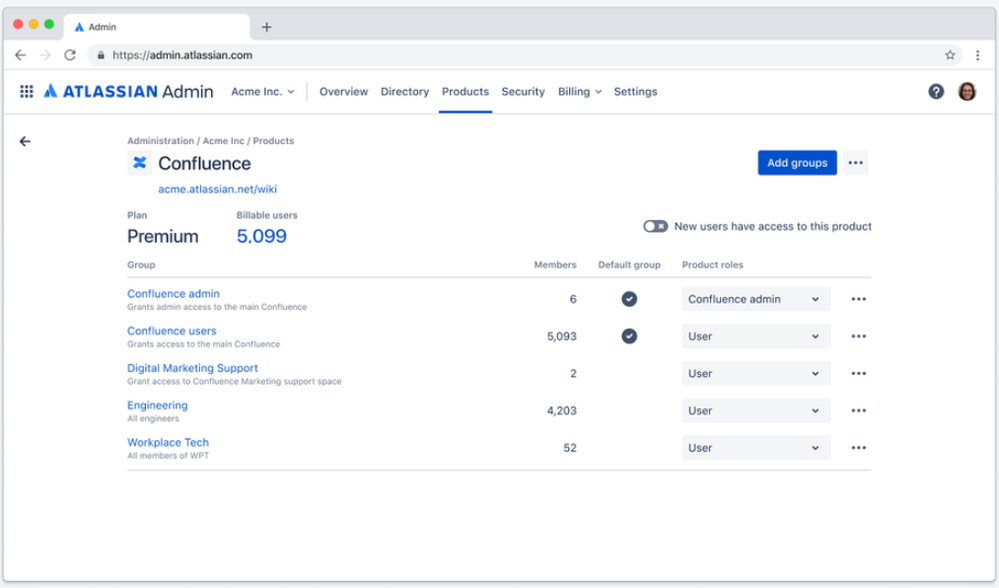Click the Add groups button

pos(797,163)
